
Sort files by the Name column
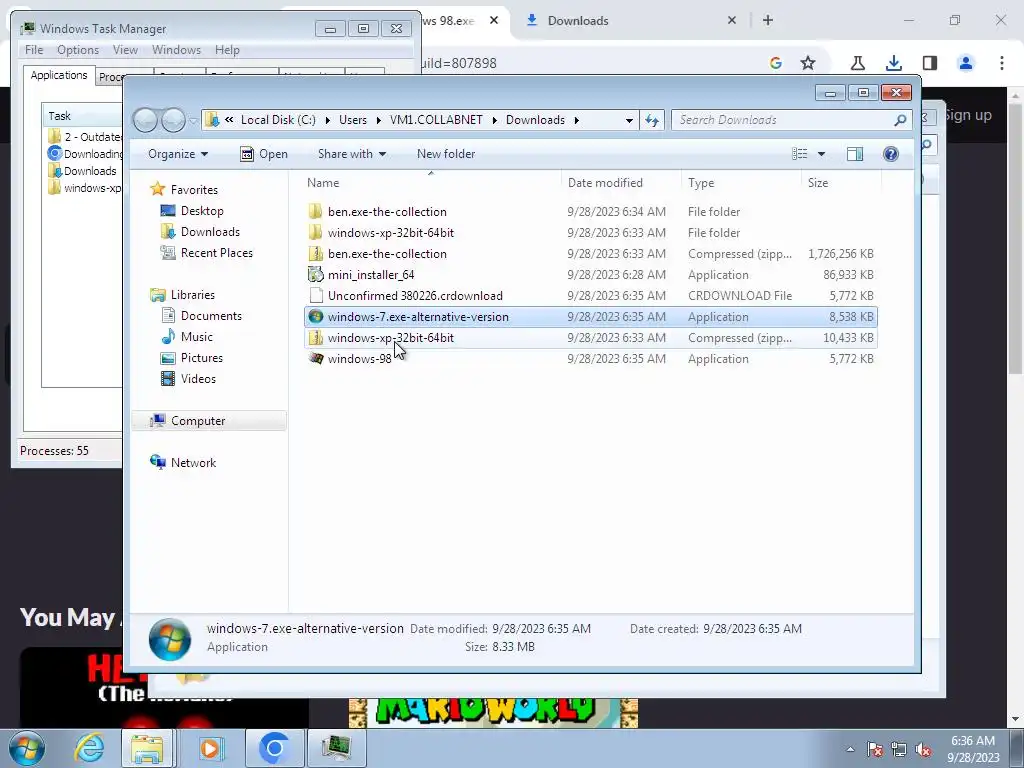431,183
